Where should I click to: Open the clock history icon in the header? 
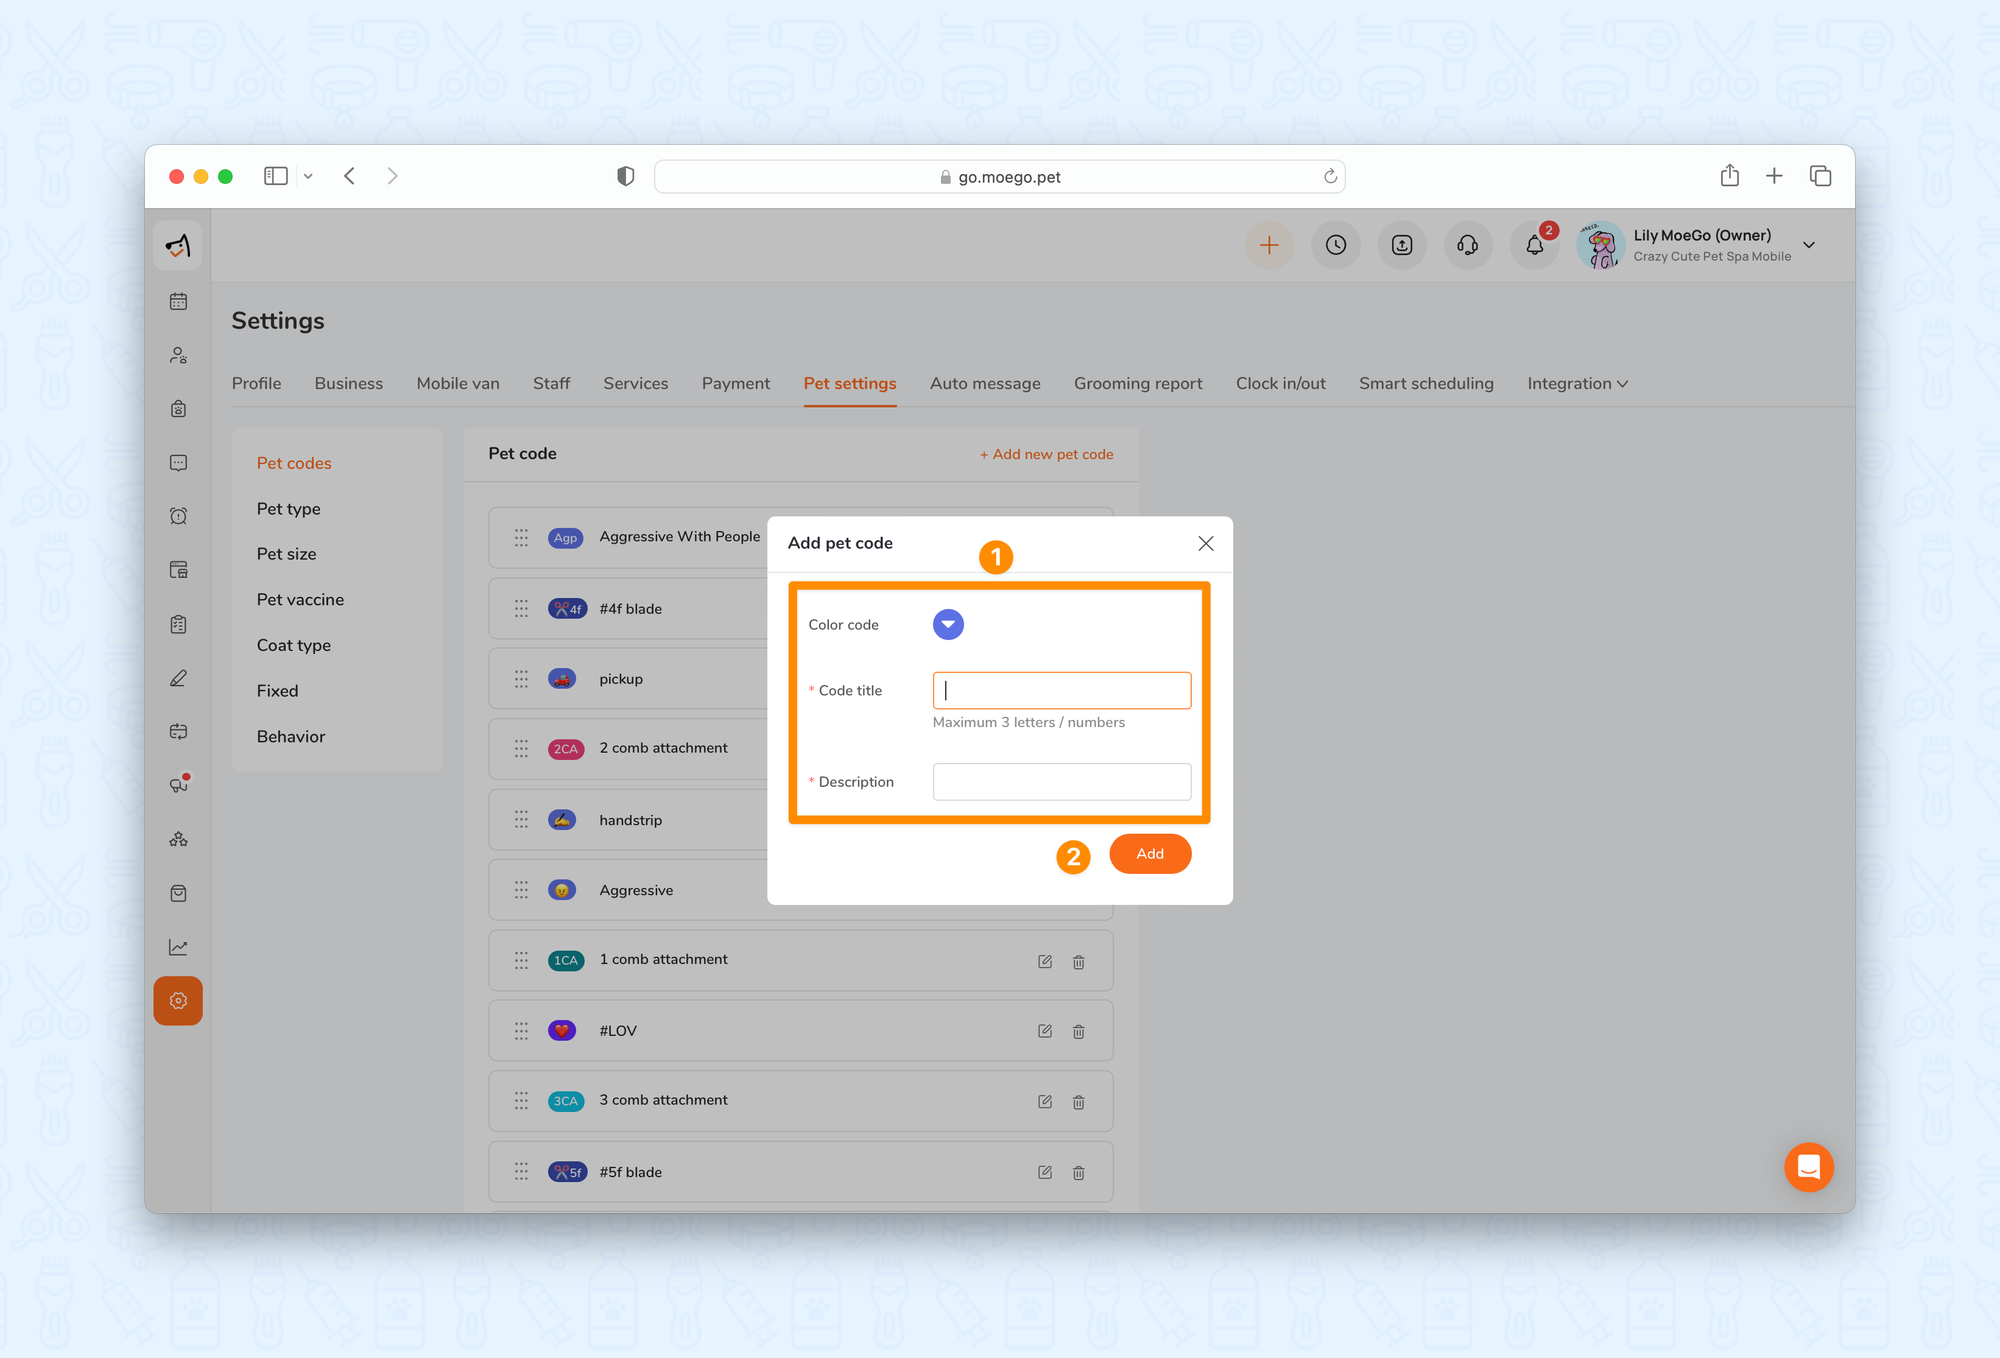1336,245
